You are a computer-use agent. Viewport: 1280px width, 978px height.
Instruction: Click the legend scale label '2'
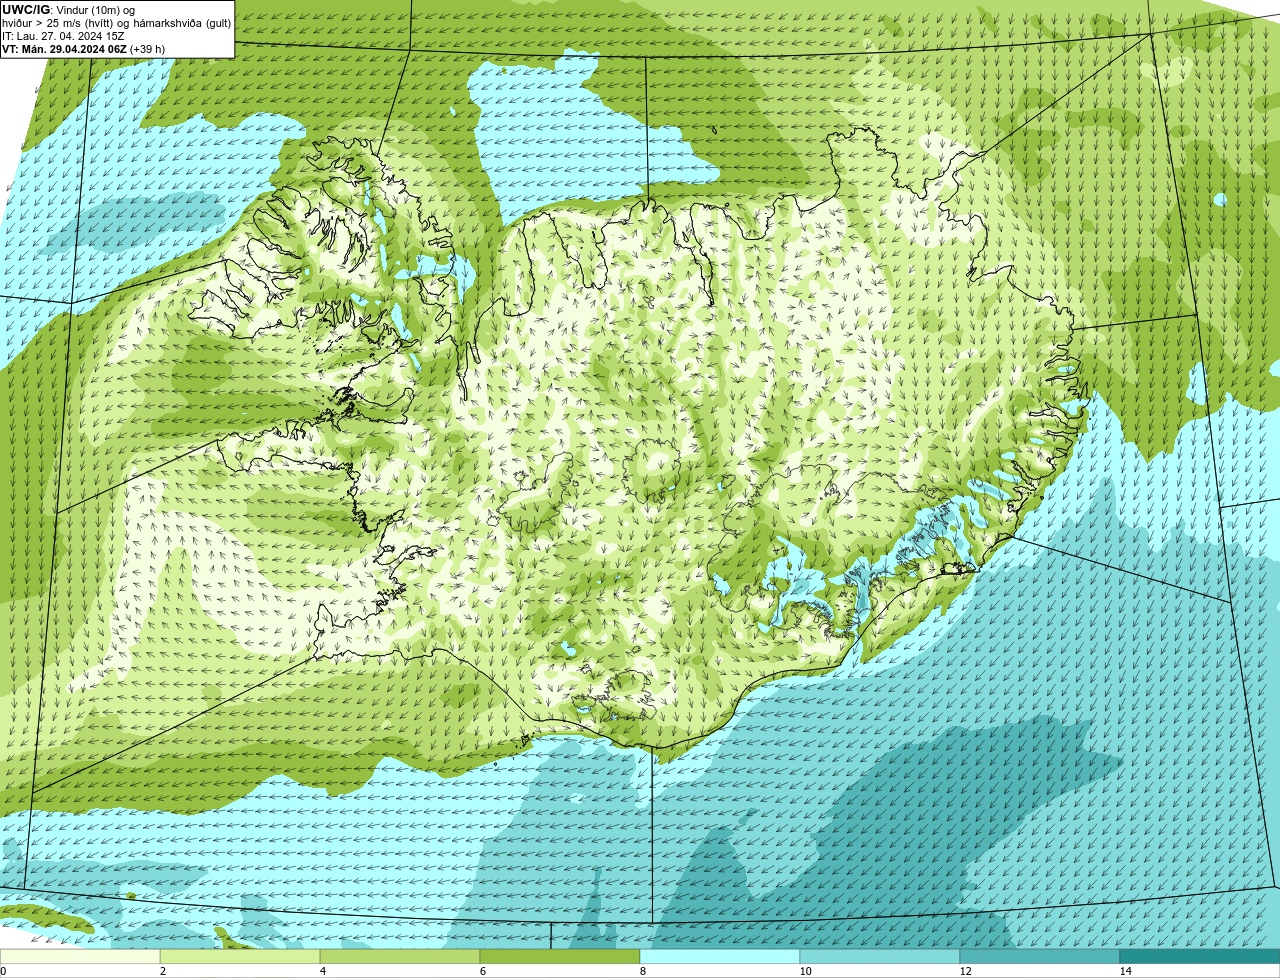click(162, 971)
